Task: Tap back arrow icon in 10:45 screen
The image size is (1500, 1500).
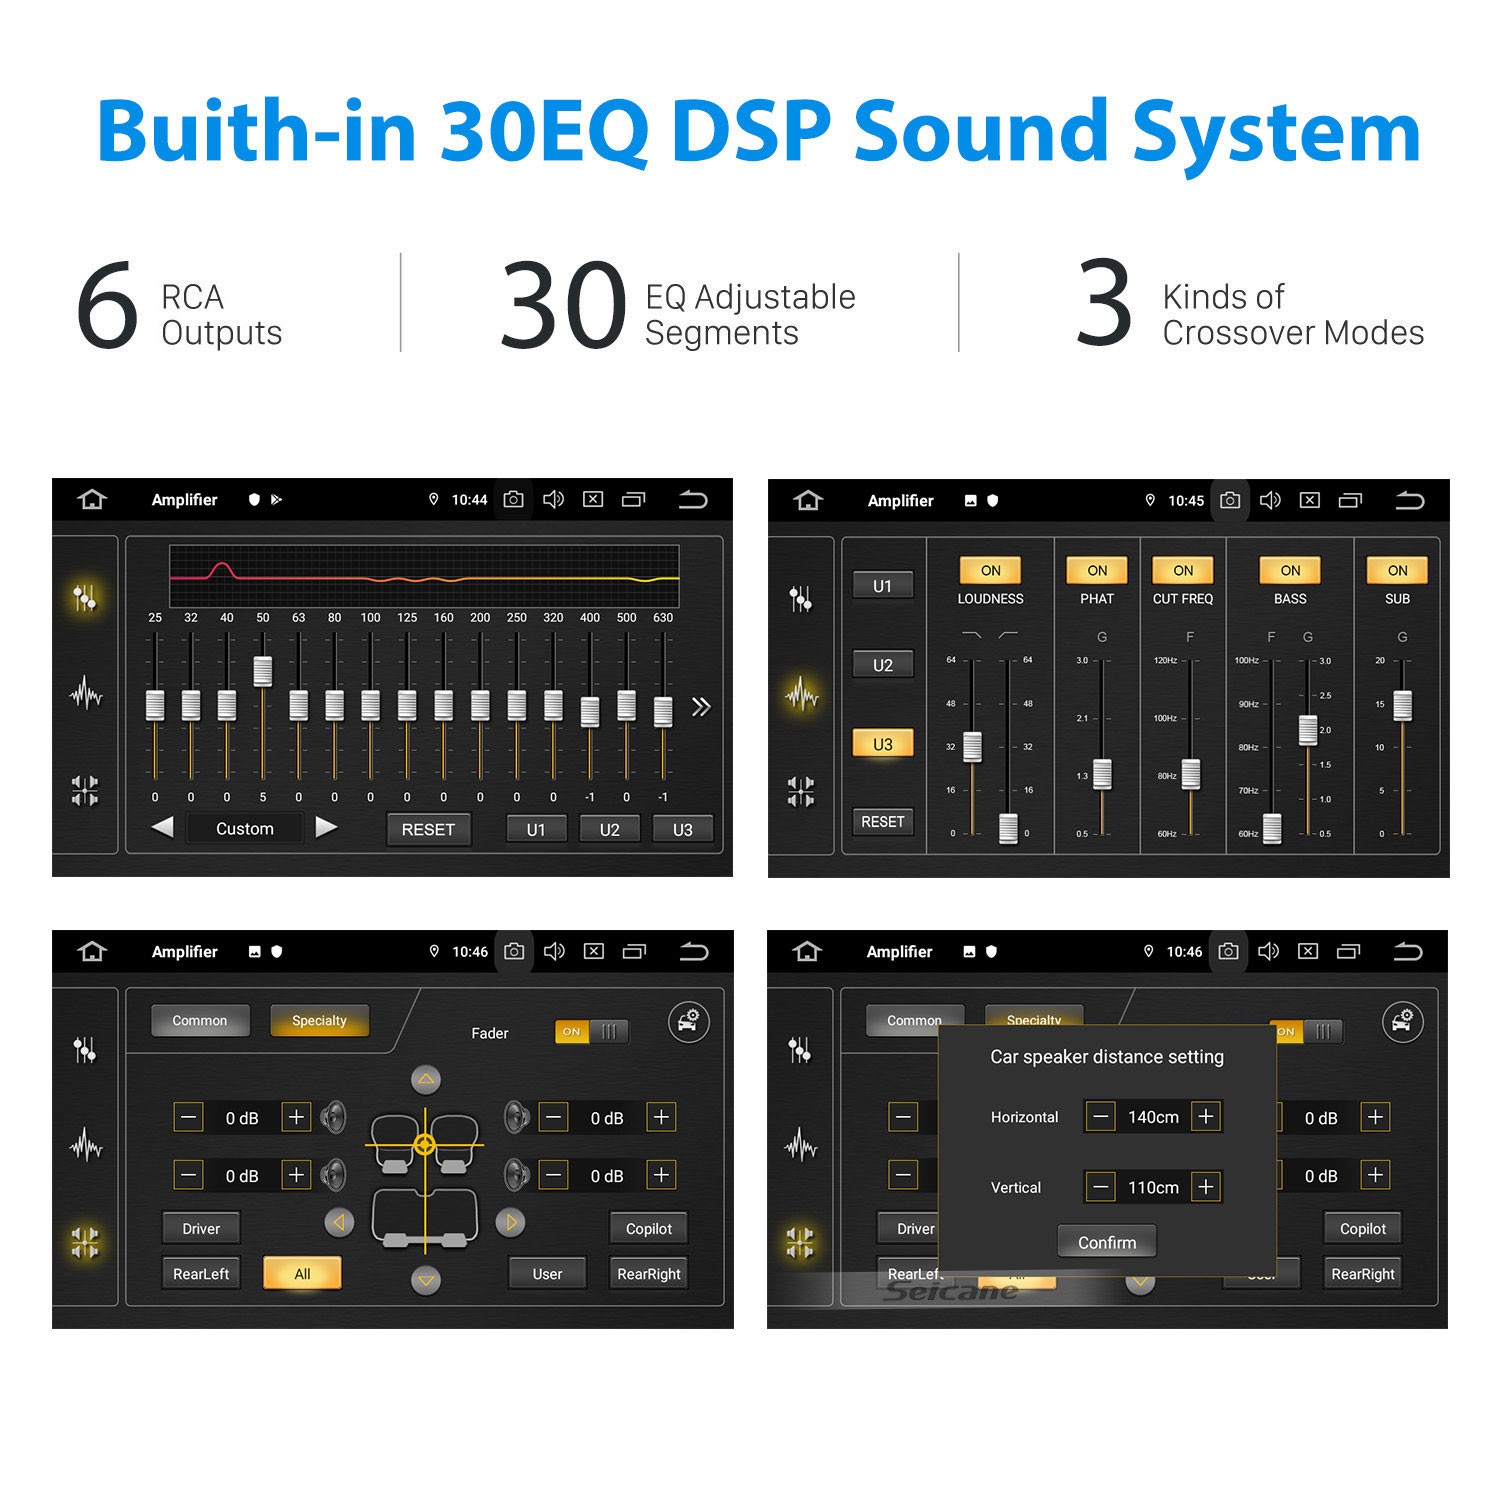Action: click(1410, 500)
